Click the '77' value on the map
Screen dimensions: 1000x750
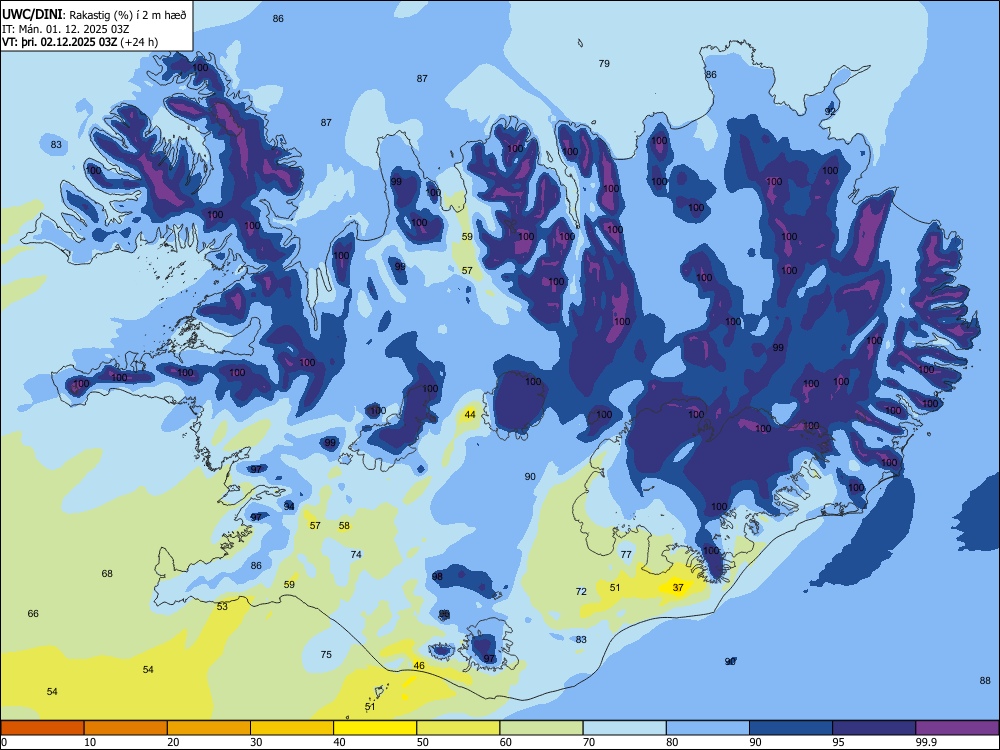coord(626,554)
